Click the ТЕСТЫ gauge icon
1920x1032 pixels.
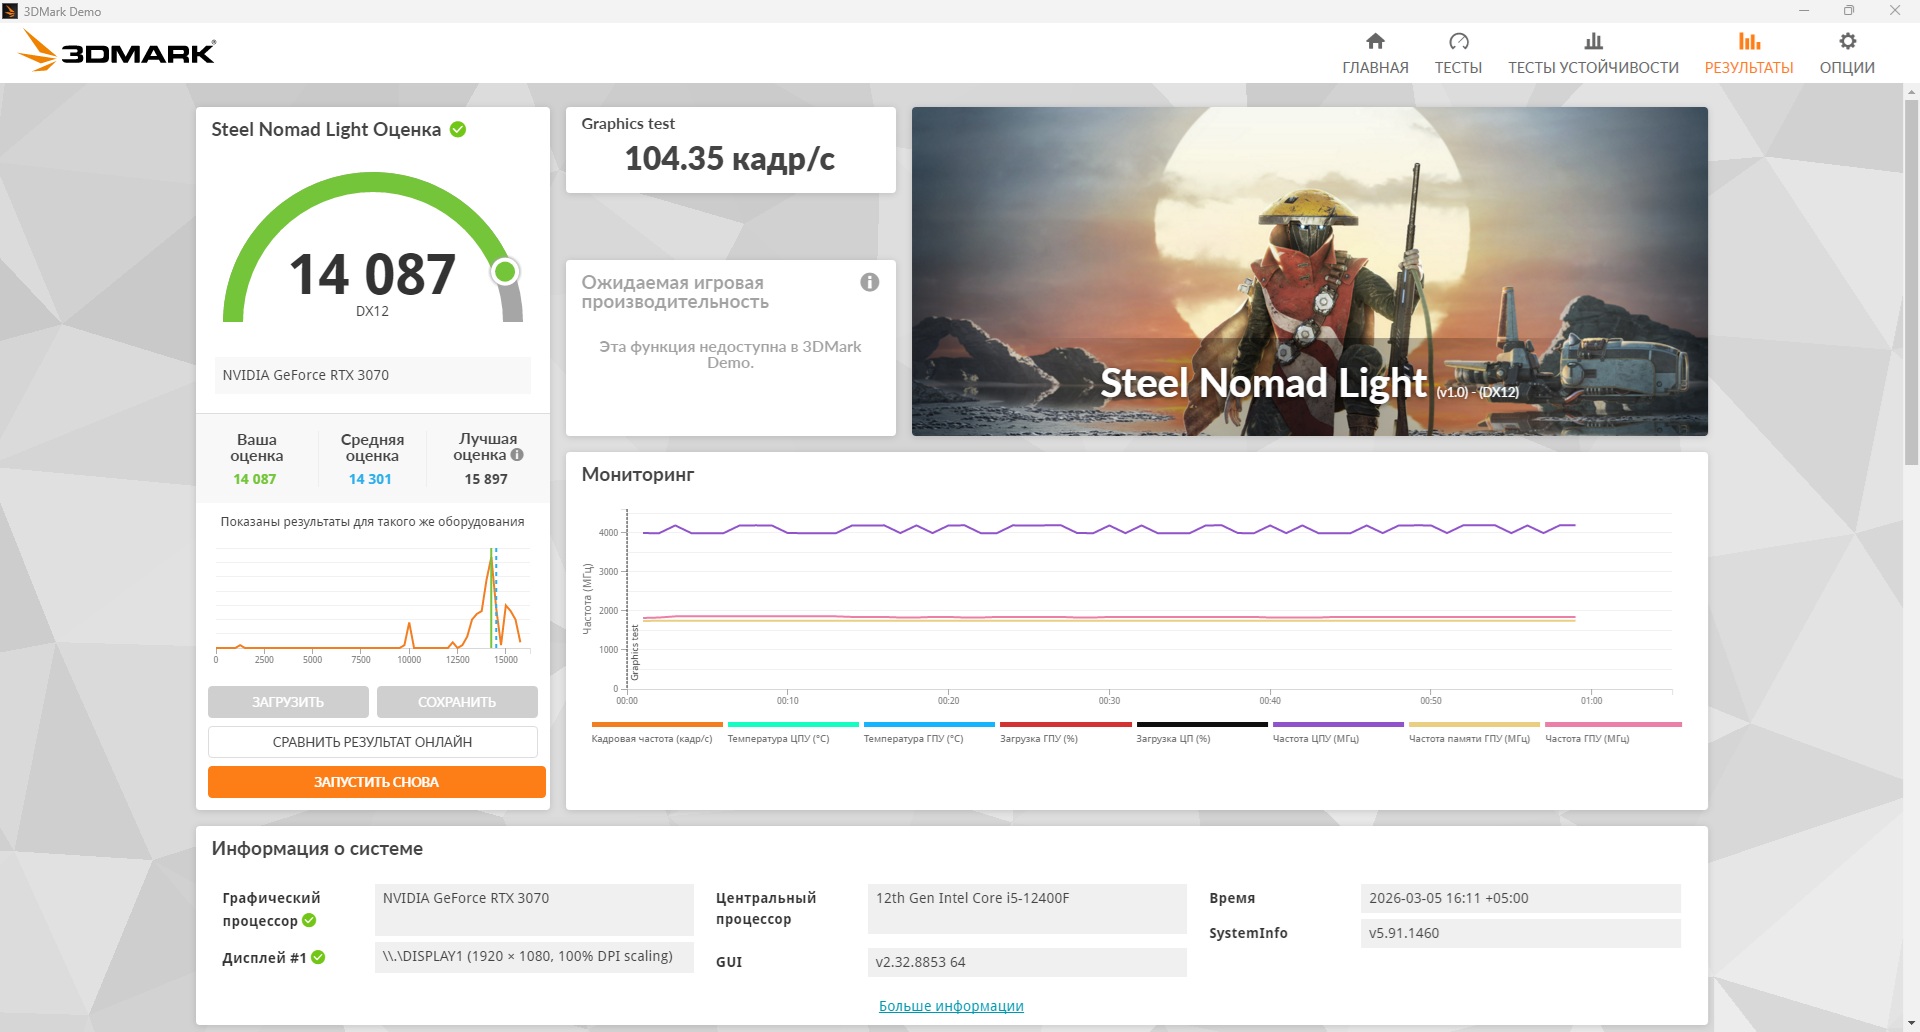1458,41
